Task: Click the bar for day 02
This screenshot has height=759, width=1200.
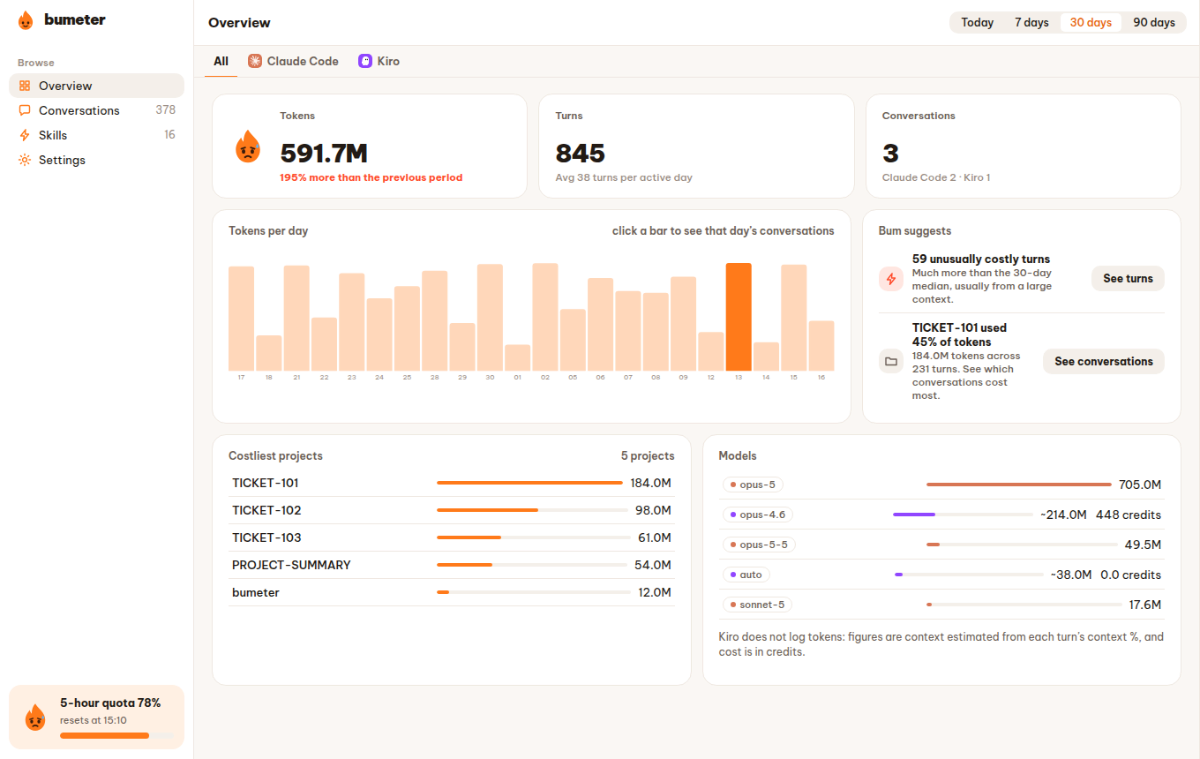Action: [545, 317]
